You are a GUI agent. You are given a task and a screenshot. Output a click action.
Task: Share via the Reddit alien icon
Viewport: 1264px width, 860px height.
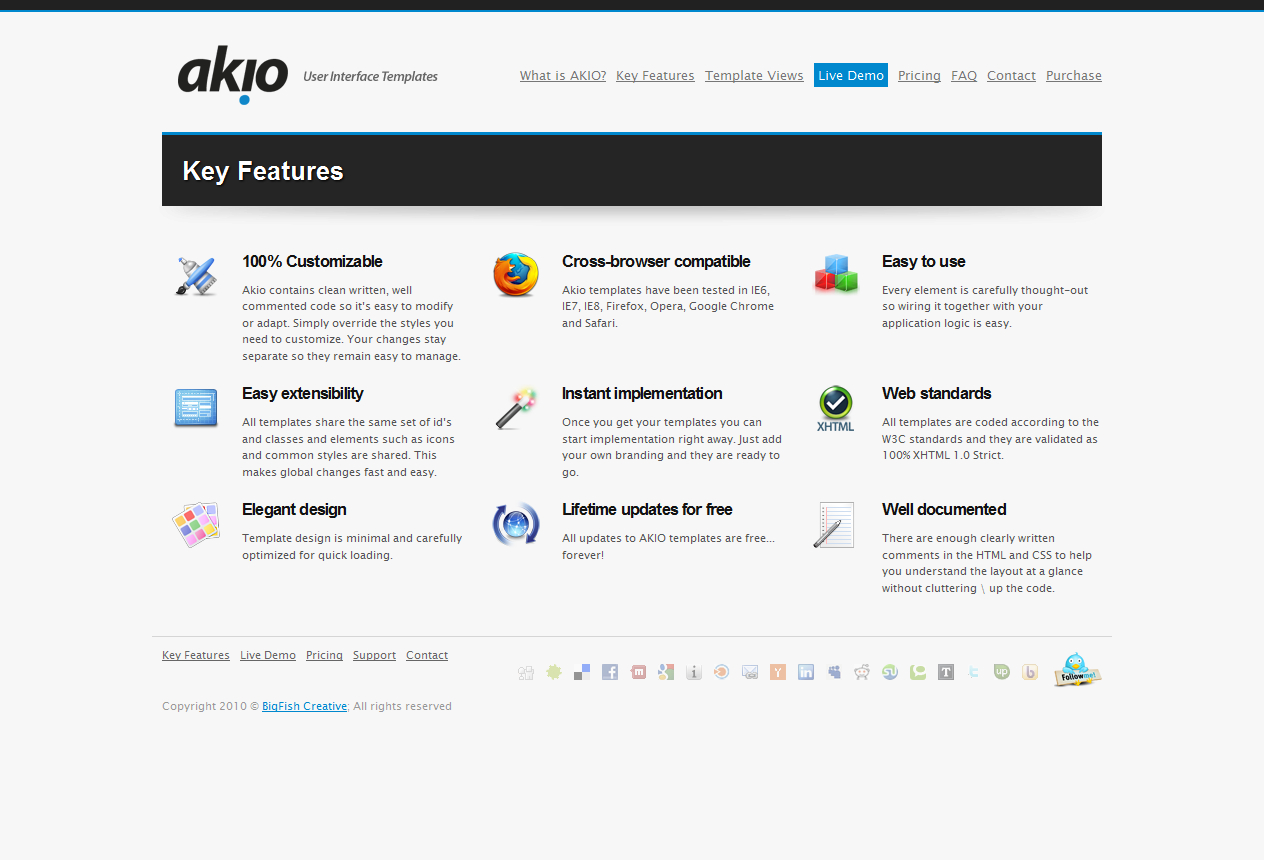[862, 672]
